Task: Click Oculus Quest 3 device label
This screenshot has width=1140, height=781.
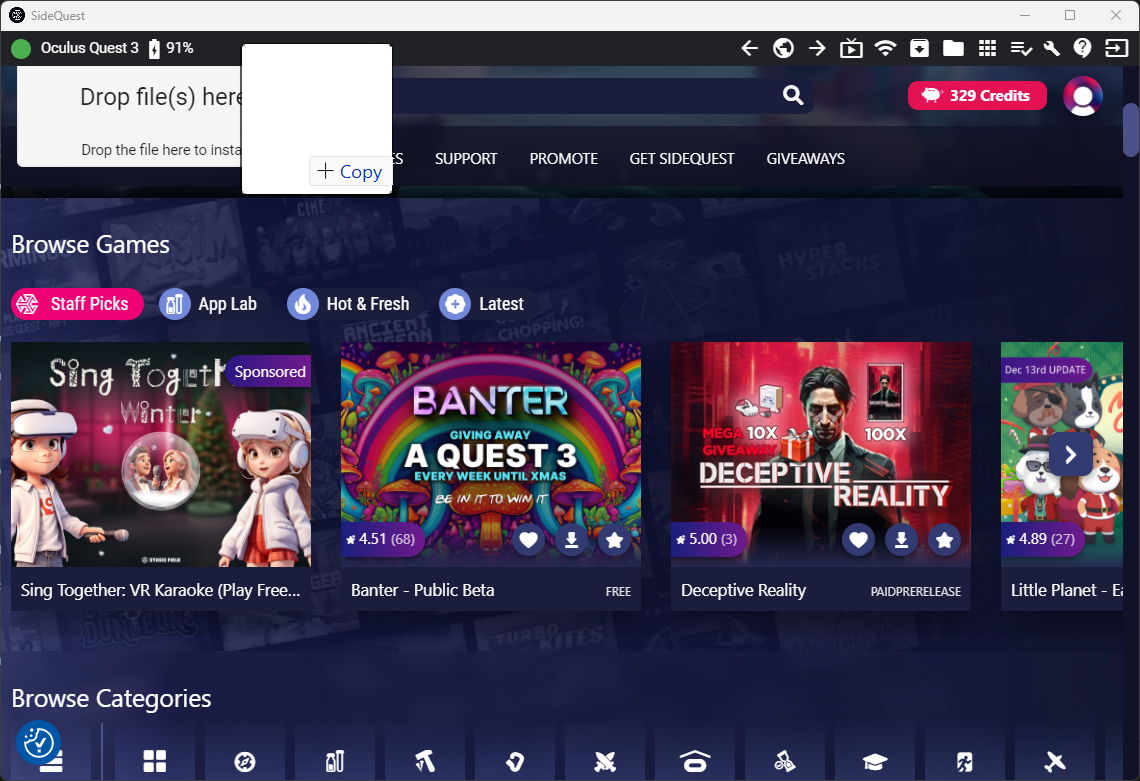Action: pyautogui.click(x=89, y=48)
